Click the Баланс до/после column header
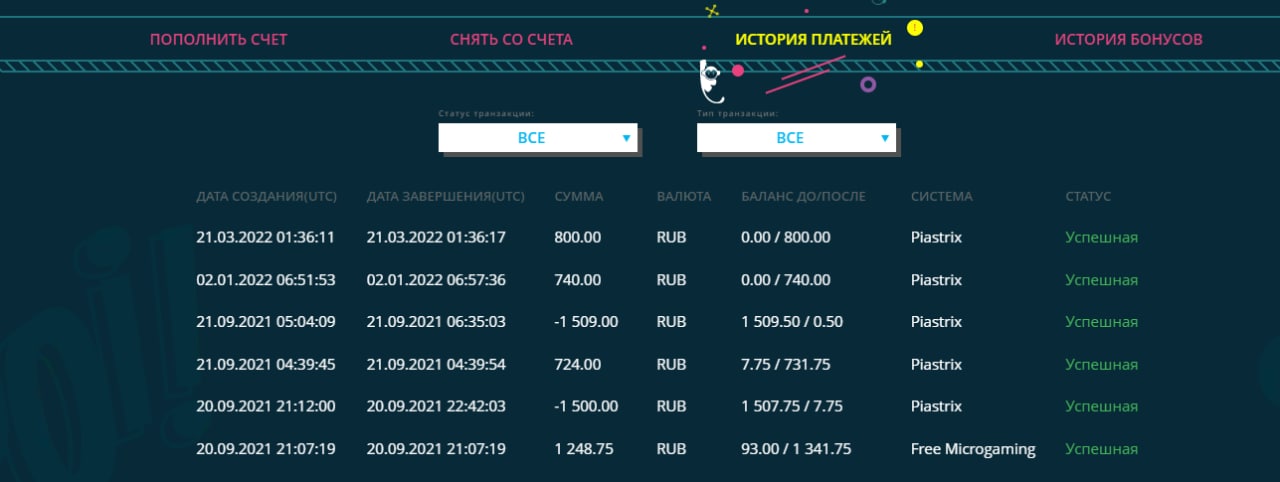The width and height of the screenshot is (1280, 482). pos(803,196)
